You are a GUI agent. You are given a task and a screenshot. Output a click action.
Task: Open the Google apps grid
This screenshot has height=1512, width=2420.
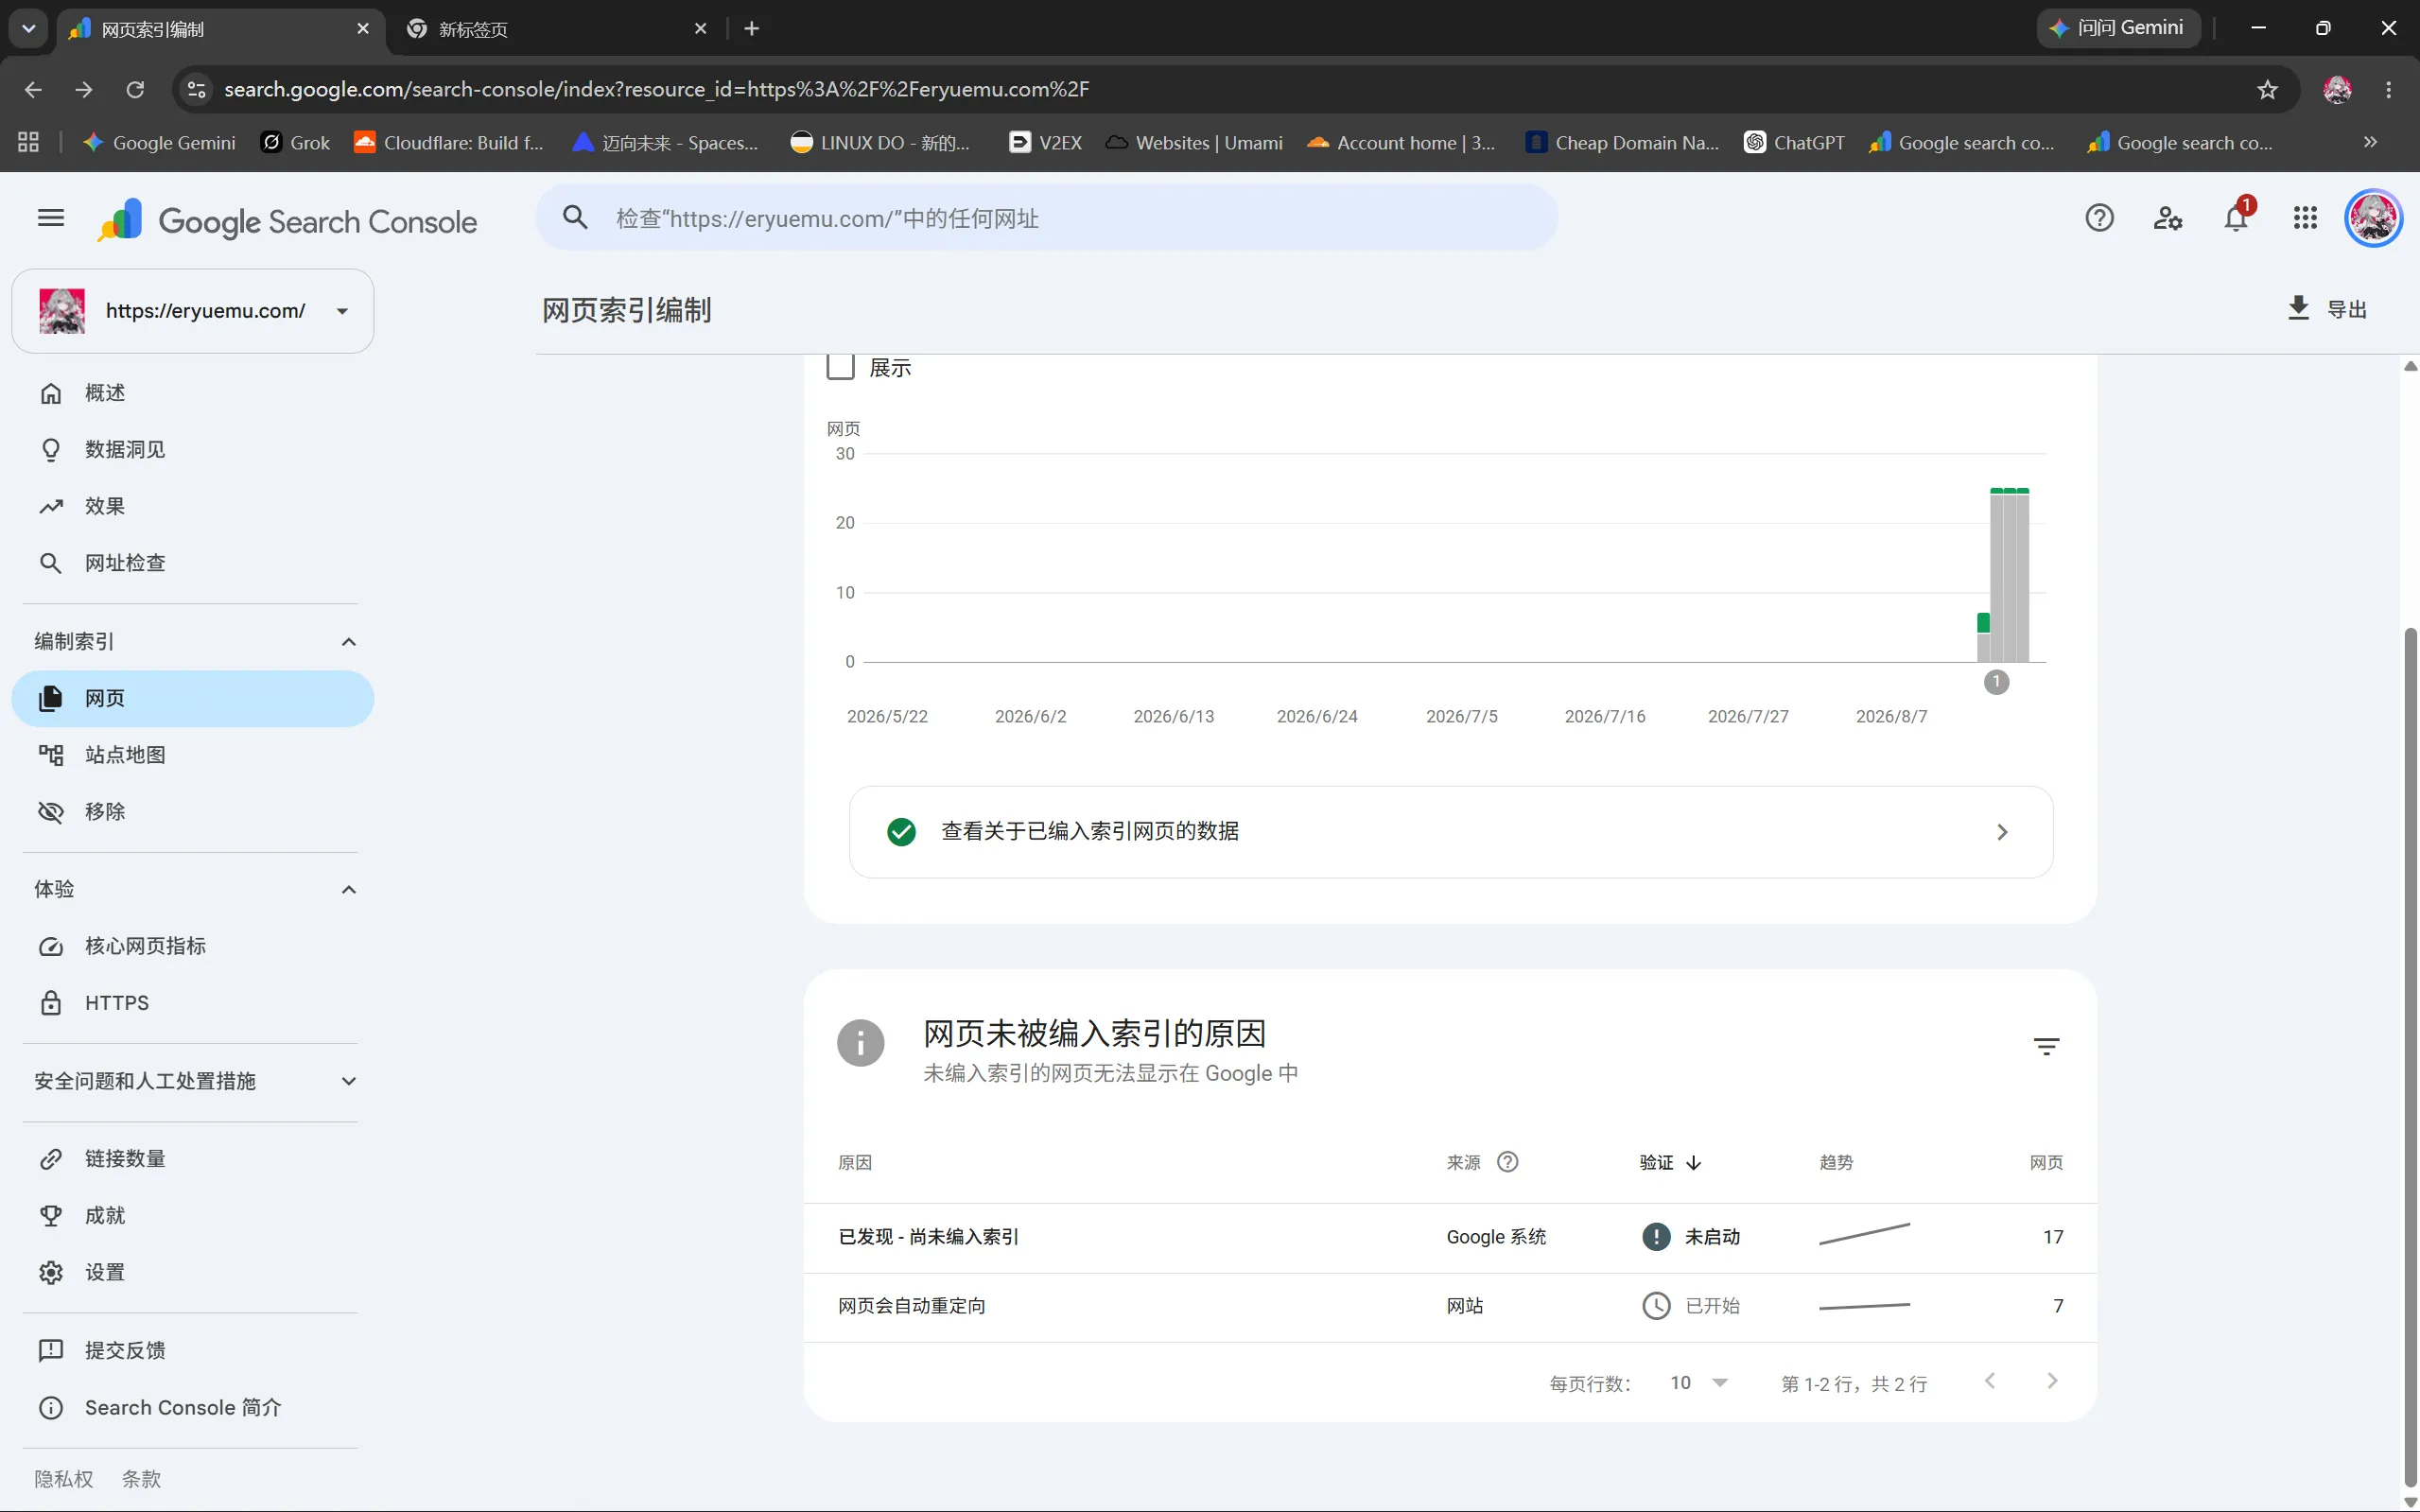pyautogui.click(x=2305, y=218)
